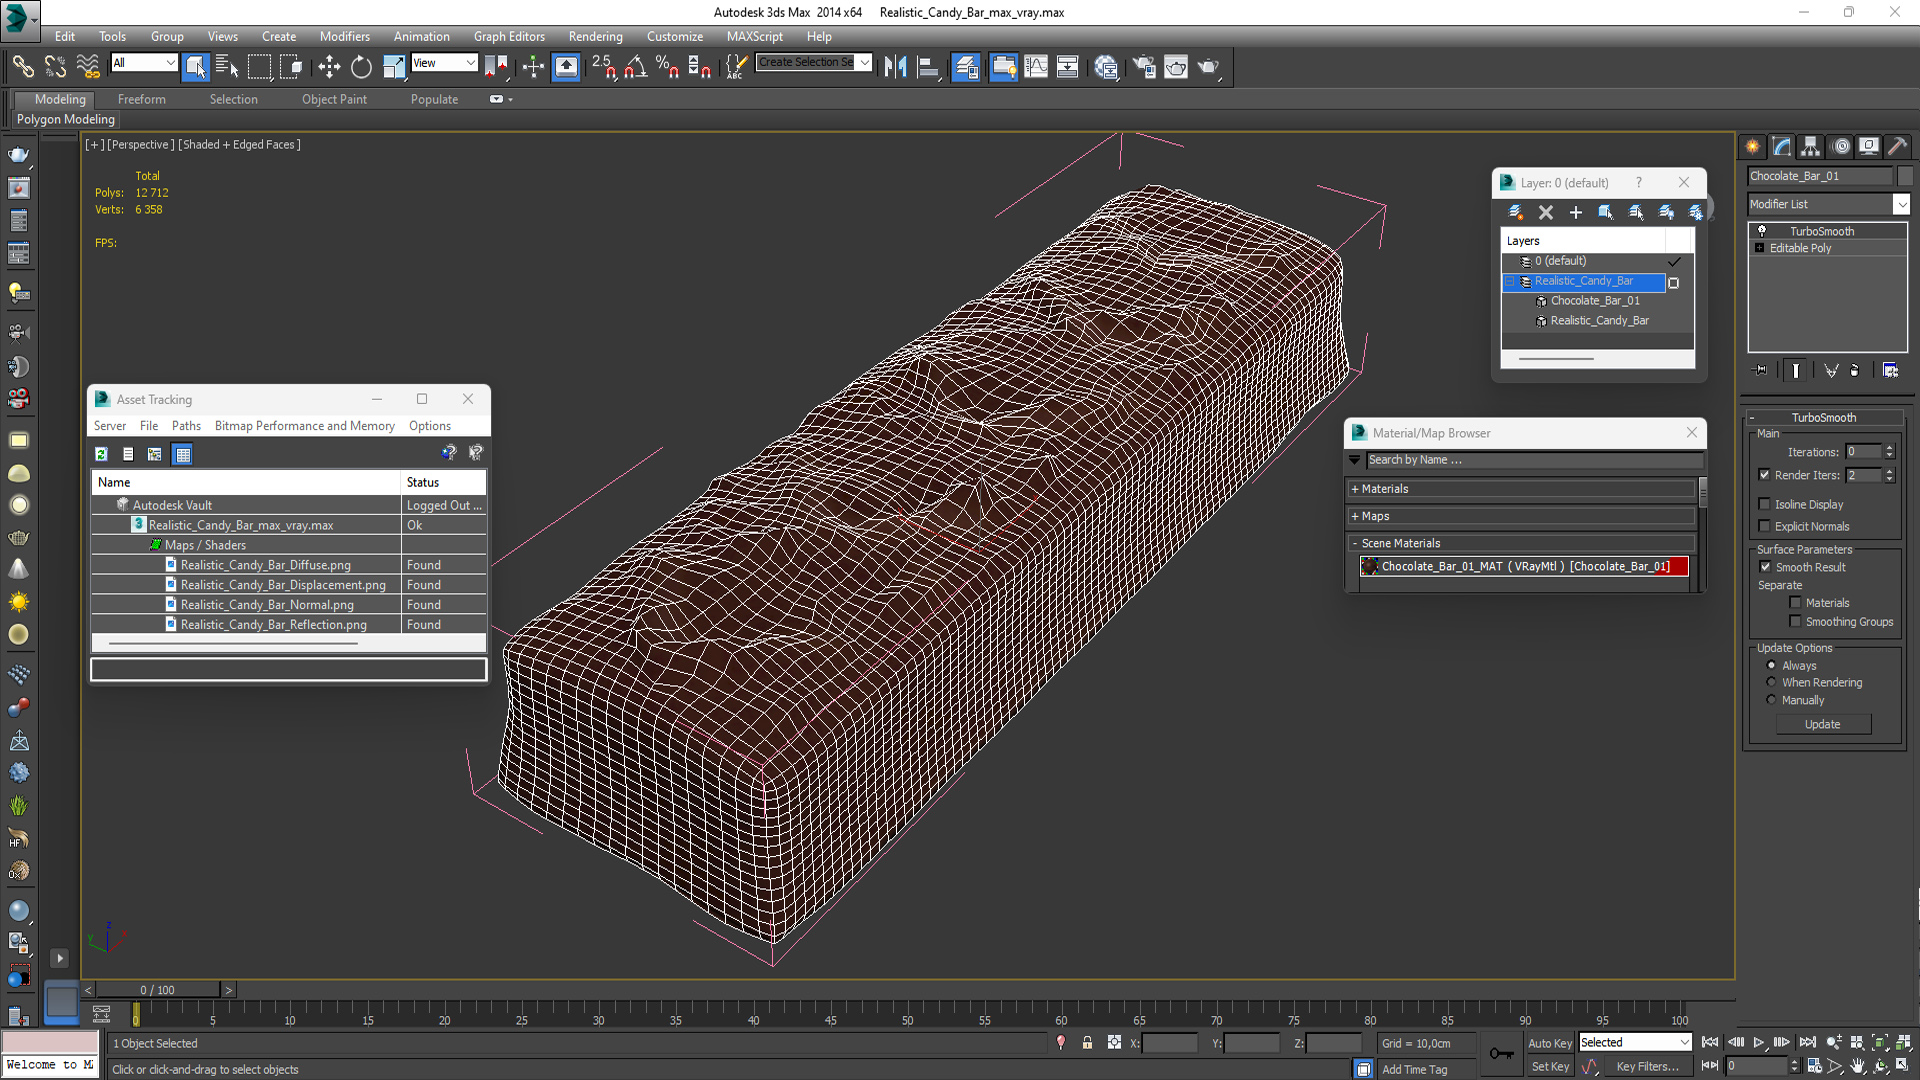Open Render Setup icon
1920x1080 pixels.
[x=1144, y=67]
